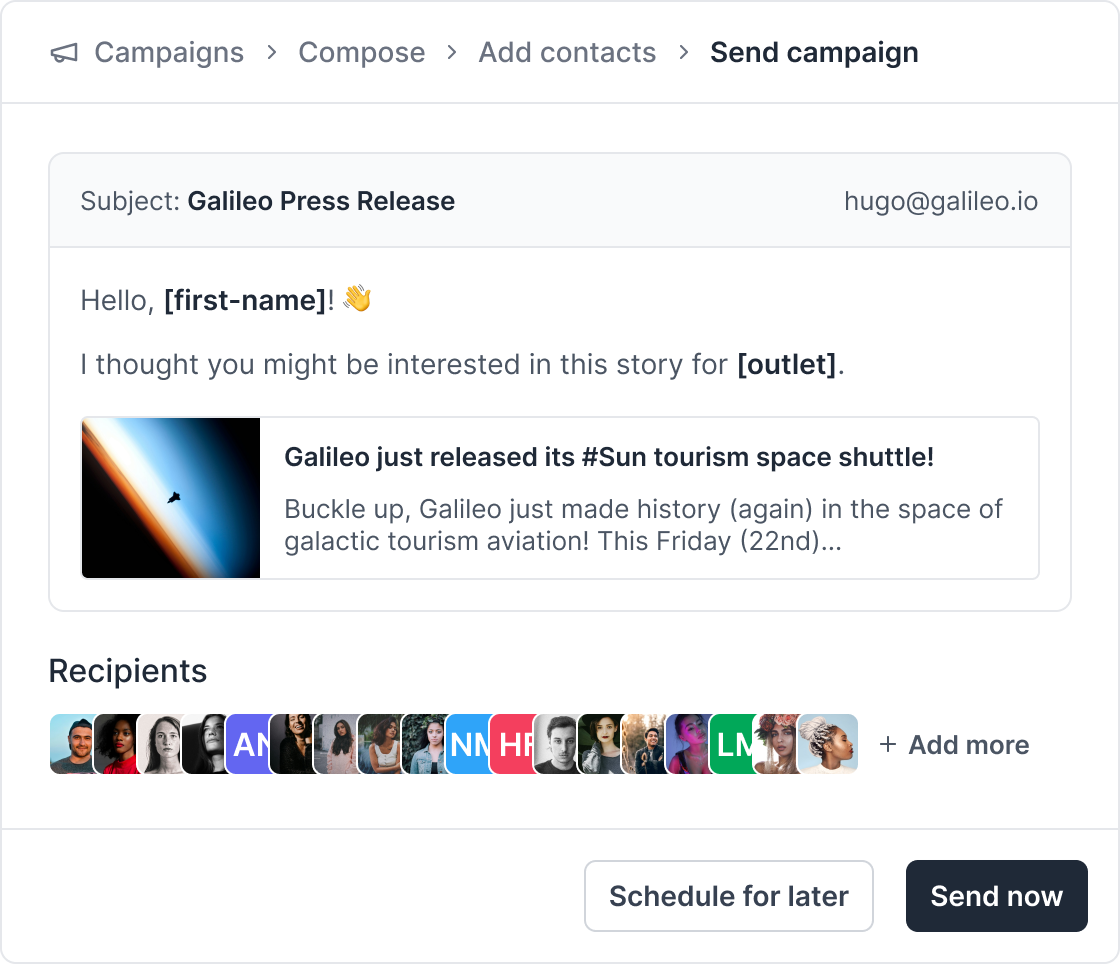Open the space shuttle story thumbnail
The image size is (1120, 964).
pos(171,498)
